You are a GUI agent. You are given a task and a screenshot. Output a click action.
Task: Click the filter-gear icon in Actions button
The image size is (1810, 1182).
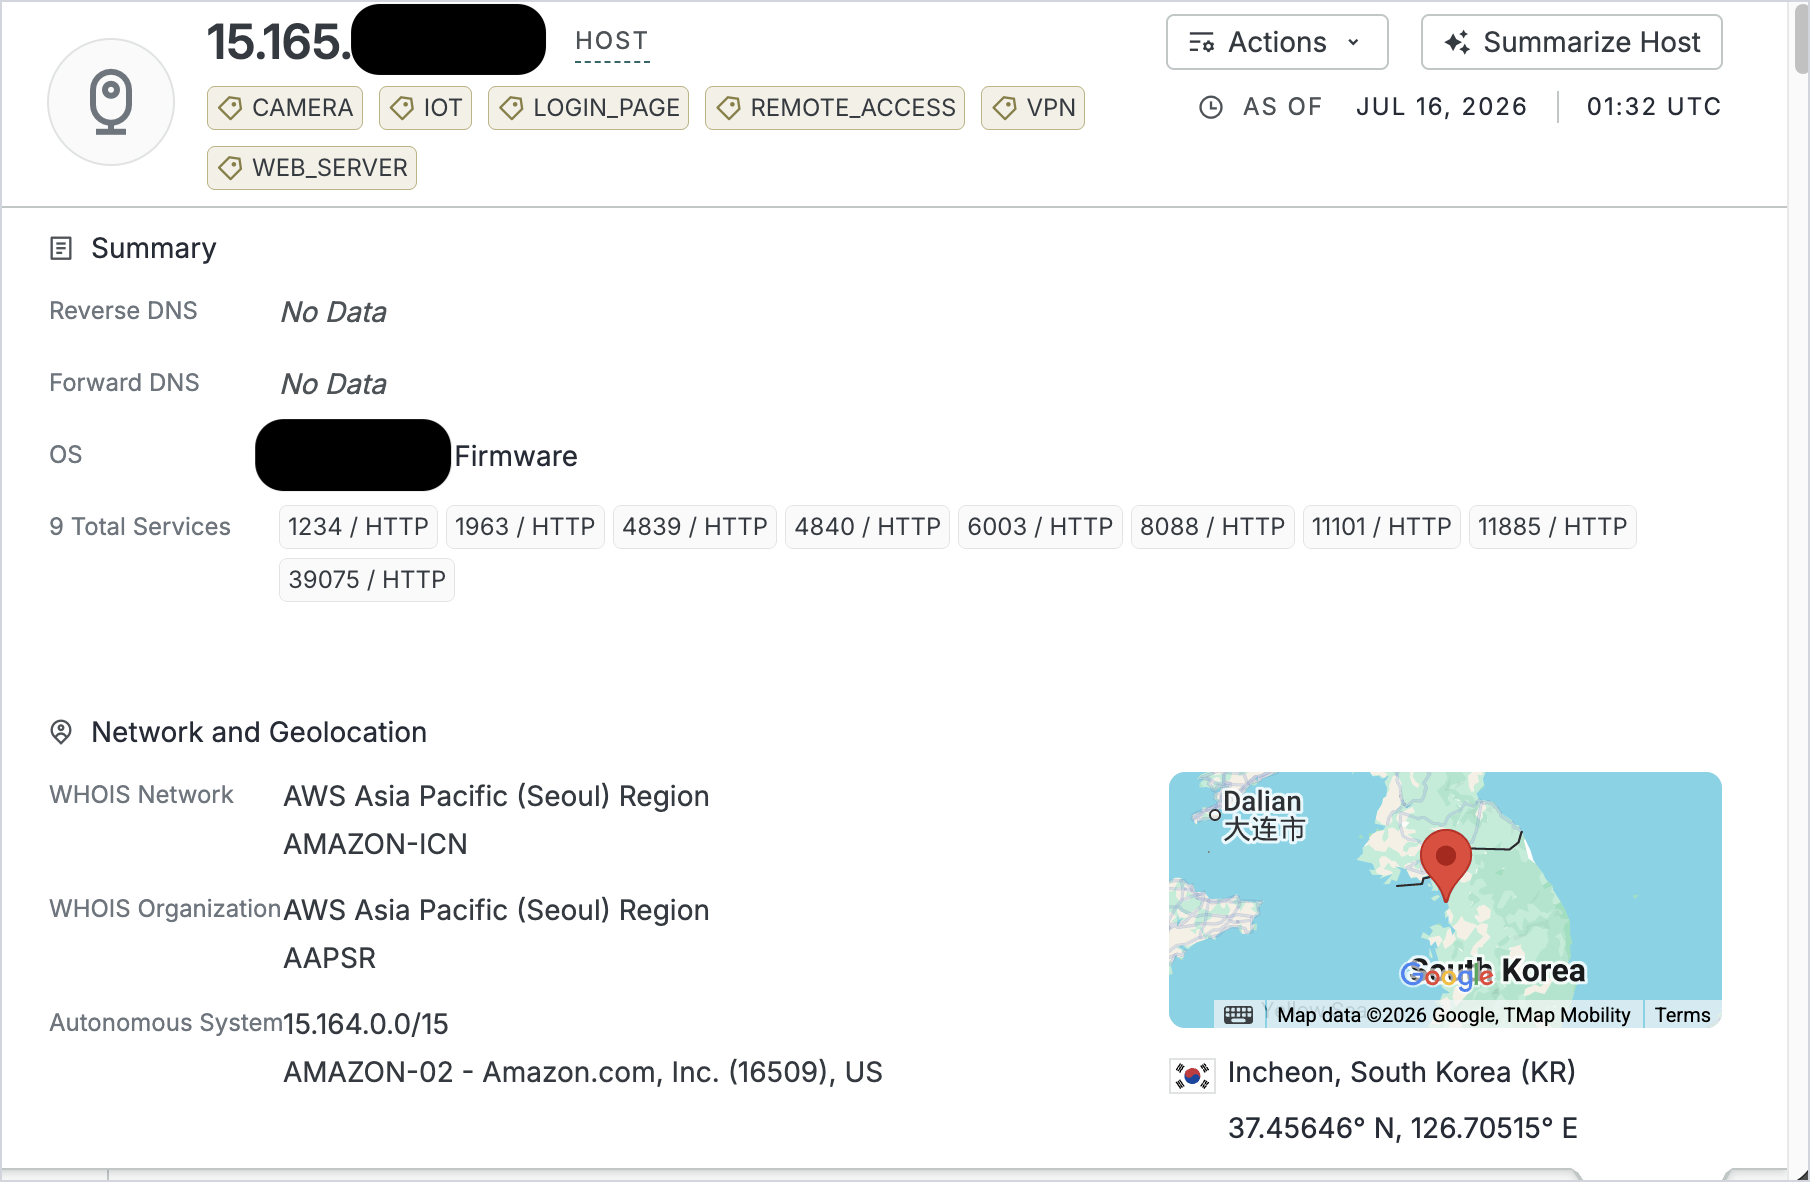coord(1201,42)
